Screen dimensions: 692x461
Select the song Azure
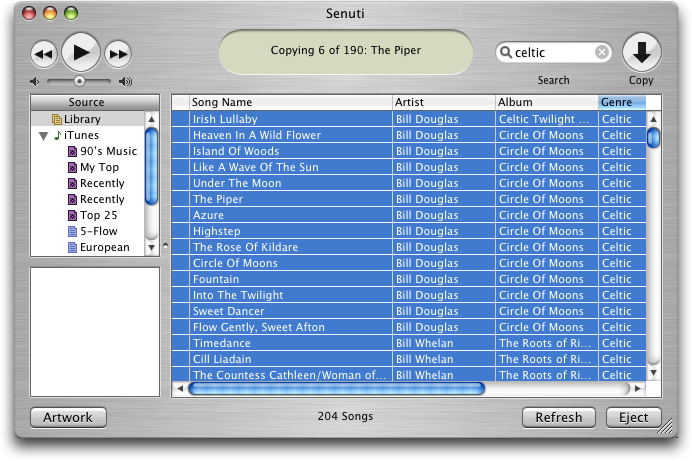[208, 215]
